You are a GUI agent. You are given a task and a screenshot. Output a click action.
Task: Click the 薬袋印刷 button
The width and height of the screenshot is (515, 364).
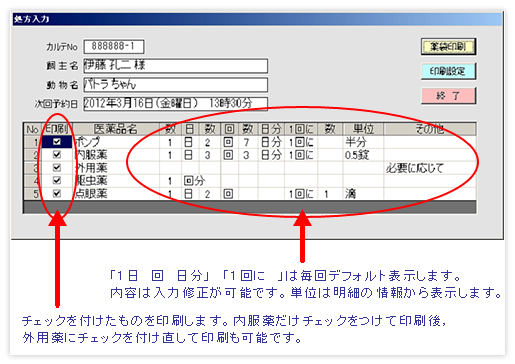coord(448,47)
